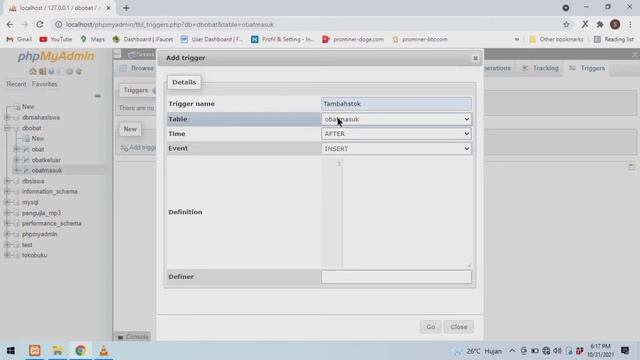
Task: Expand the dbmahasiswa database node
Action: point(7,118)
